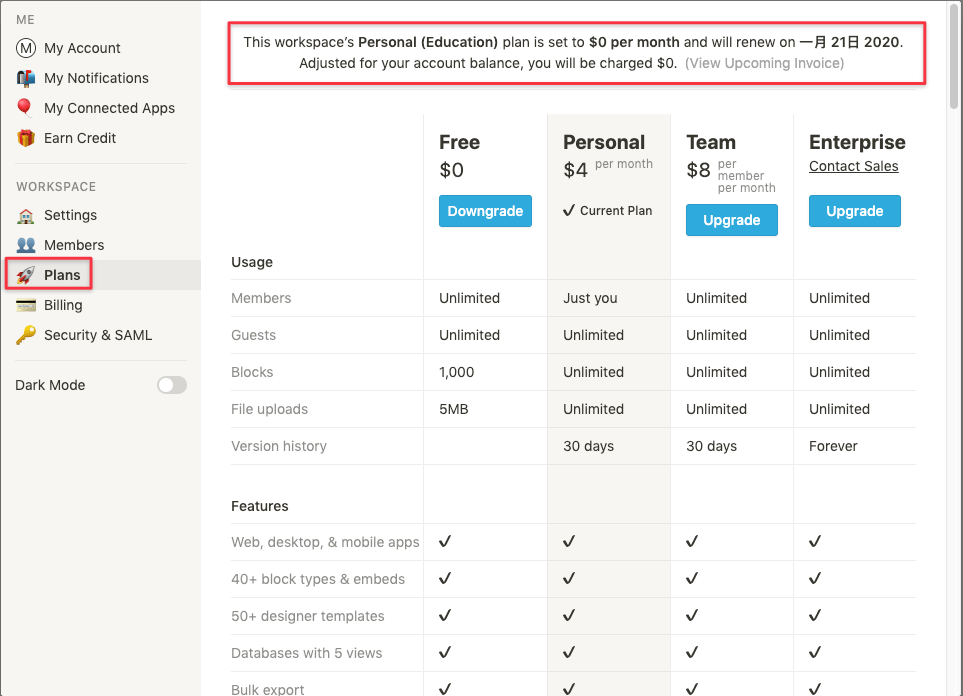Click the vertical scrollbar on the right
963x696 pixels.
pos(955,60)
